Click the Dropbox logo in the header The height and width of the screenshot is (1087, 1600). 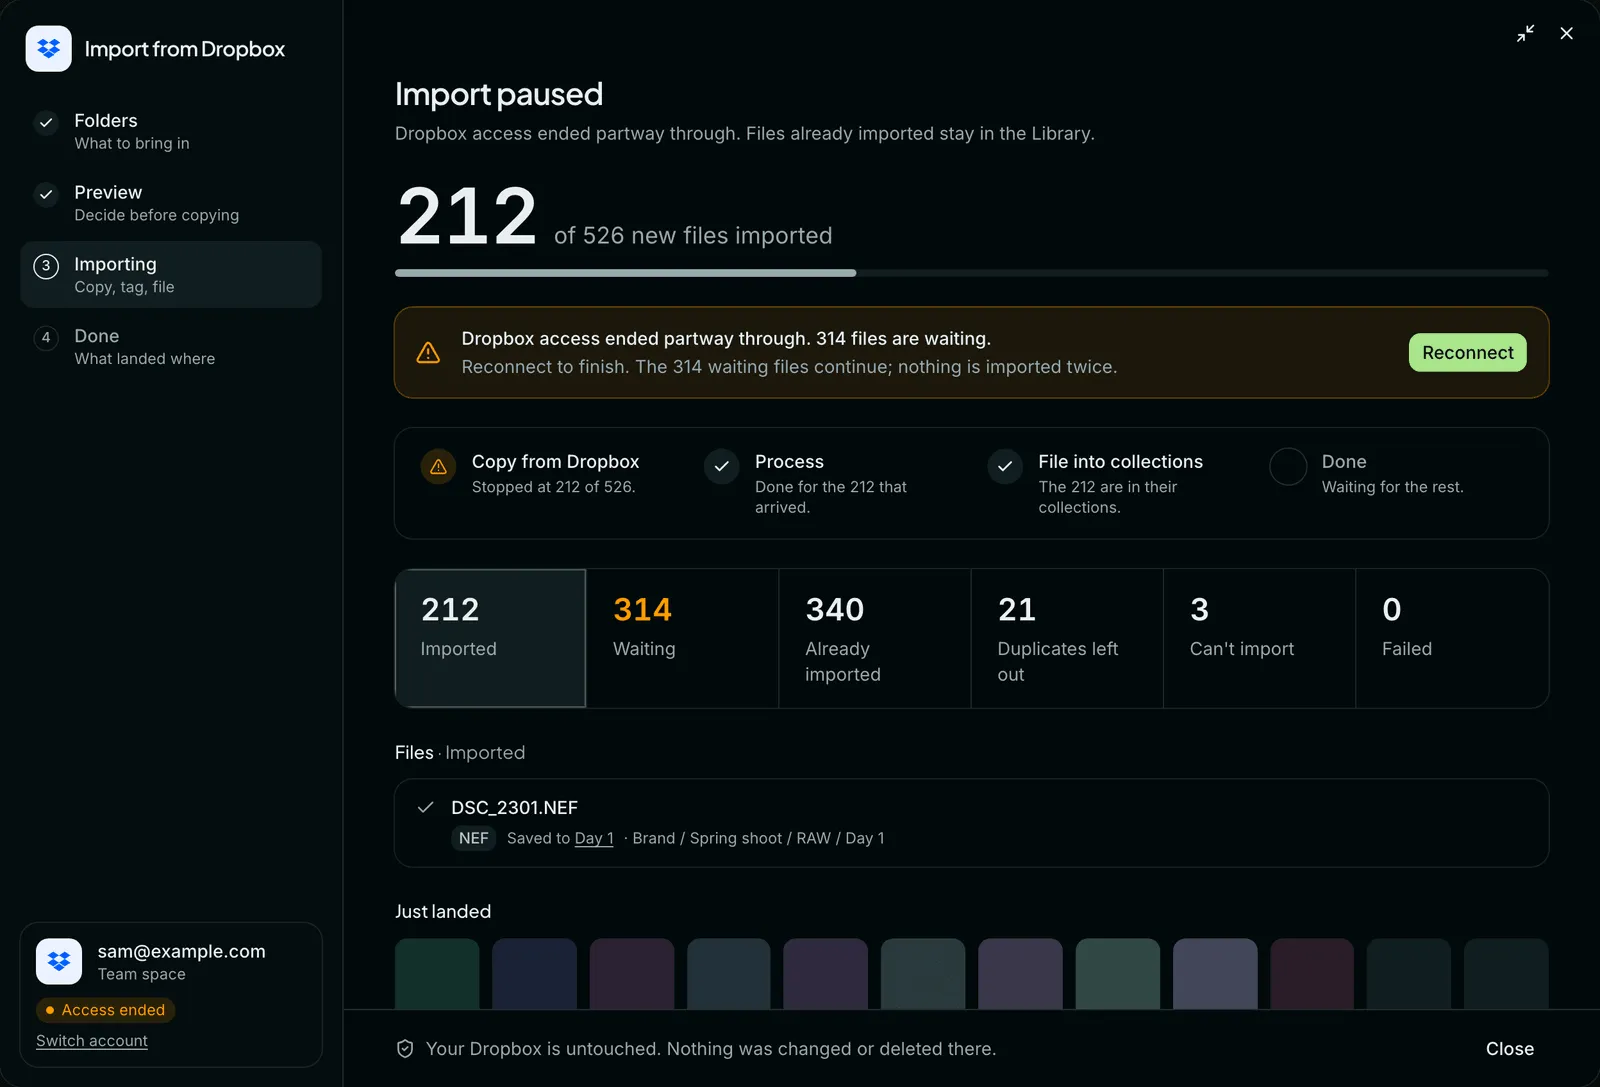click(x=48, y=48)
